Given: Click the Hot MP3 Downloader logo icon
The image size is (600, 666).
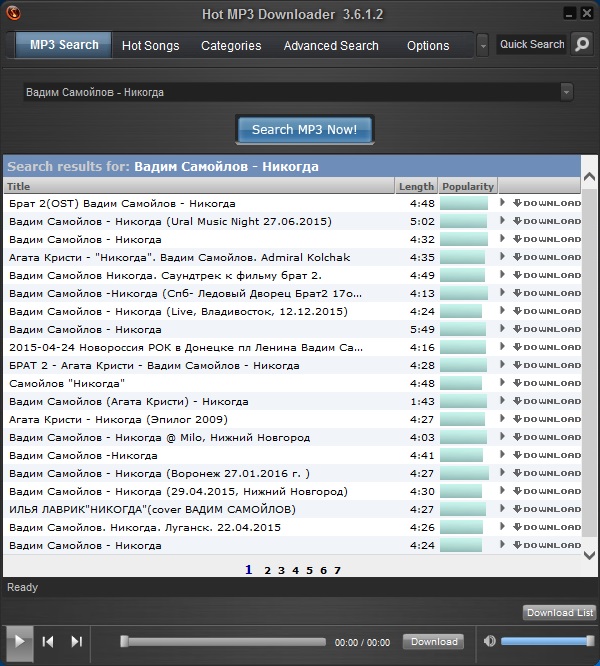Looking at the screenshot, I should (14, 13).
